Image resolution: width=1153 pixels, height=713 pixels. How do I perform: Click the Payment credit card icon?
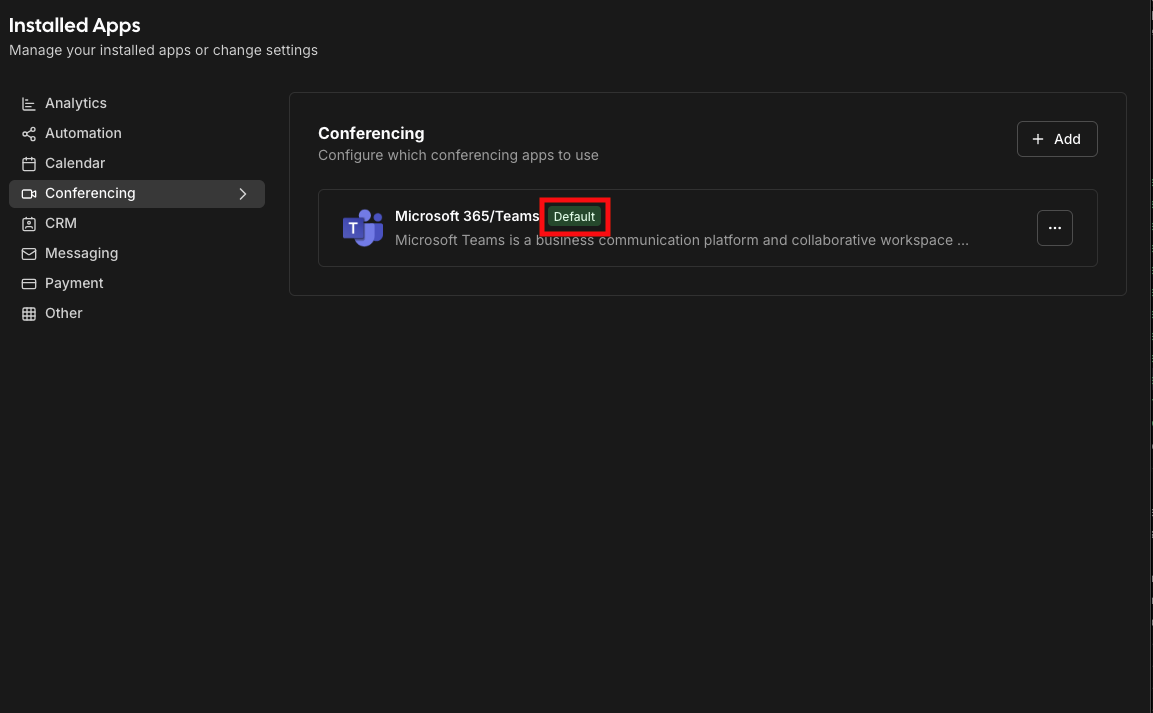(29, 284)
